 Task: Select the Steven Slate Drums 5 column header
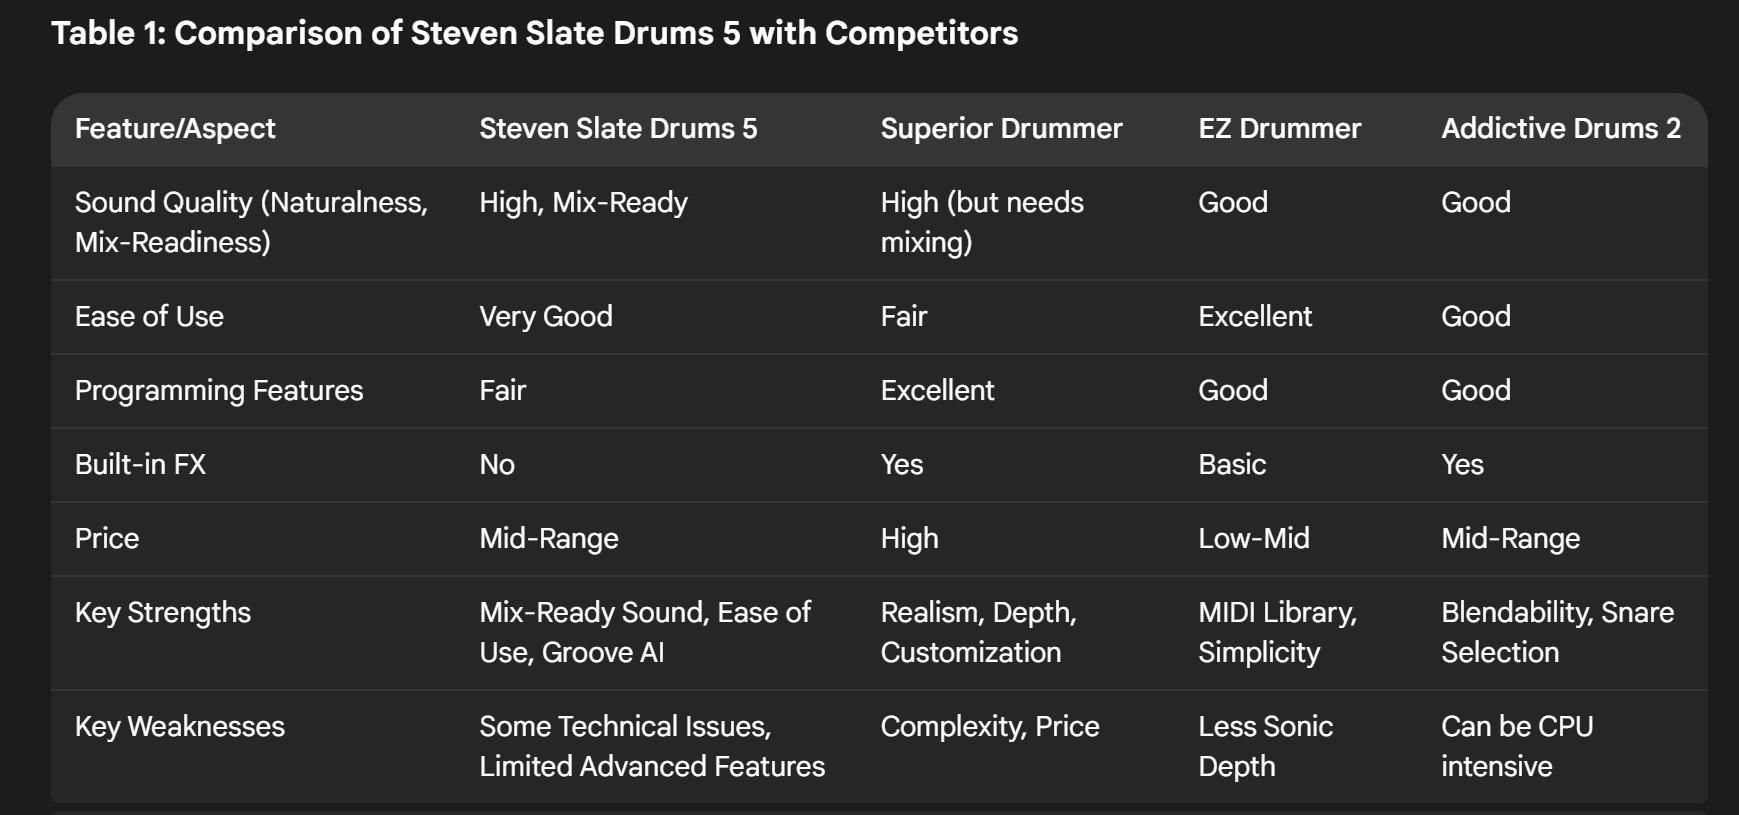coord(618,129)
